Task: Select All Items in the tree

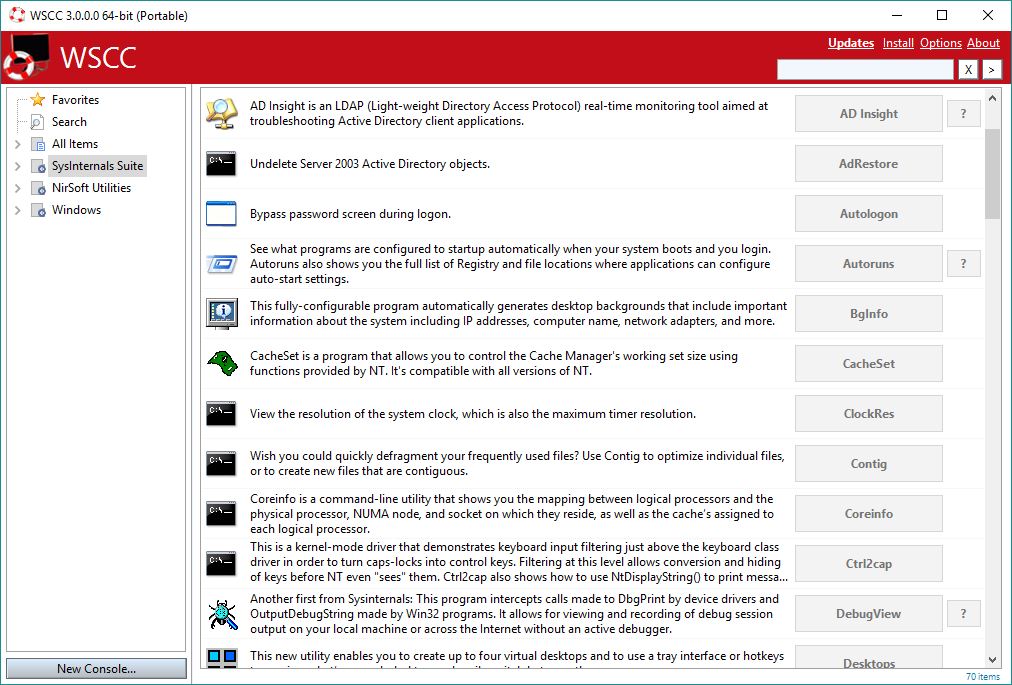Action: tap(75, 144)
